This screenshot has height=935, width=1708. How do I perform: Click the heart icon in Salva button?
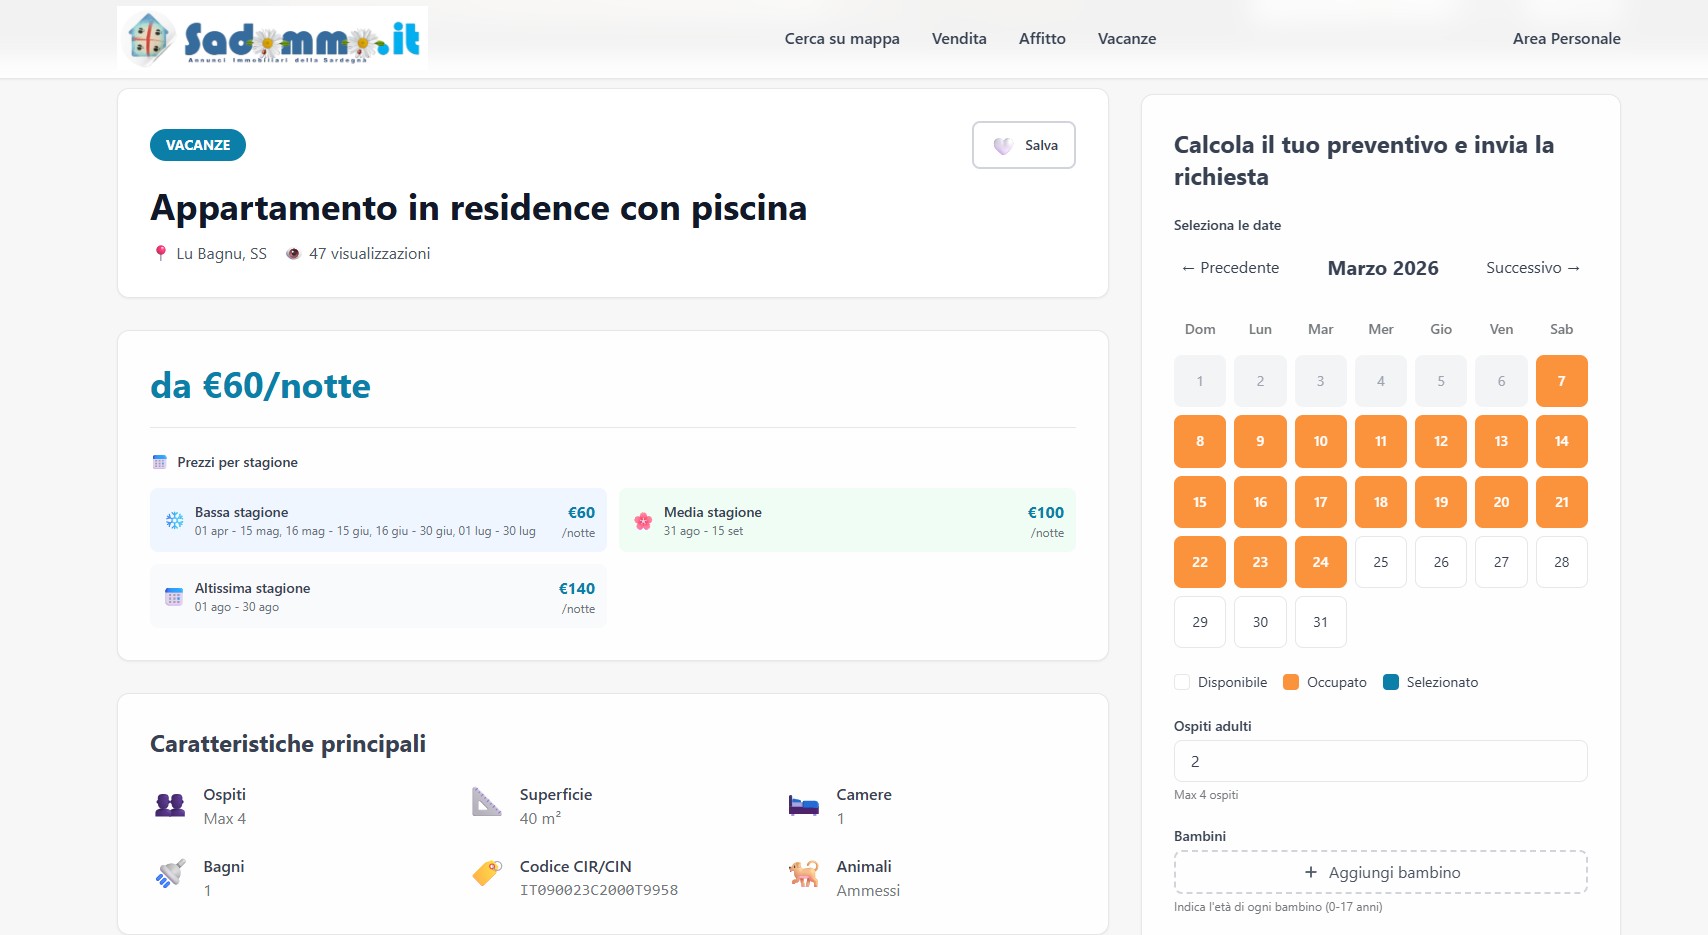coord(1003,146)
